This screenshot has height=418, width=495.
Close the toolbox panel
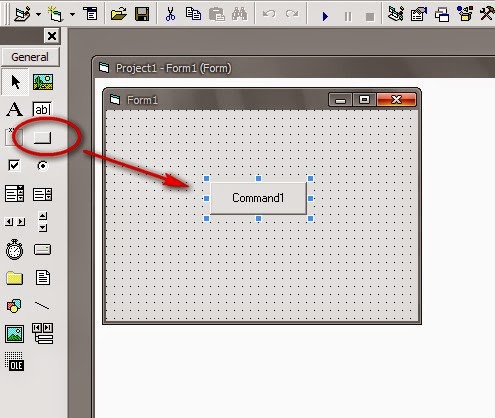[52, 36]
